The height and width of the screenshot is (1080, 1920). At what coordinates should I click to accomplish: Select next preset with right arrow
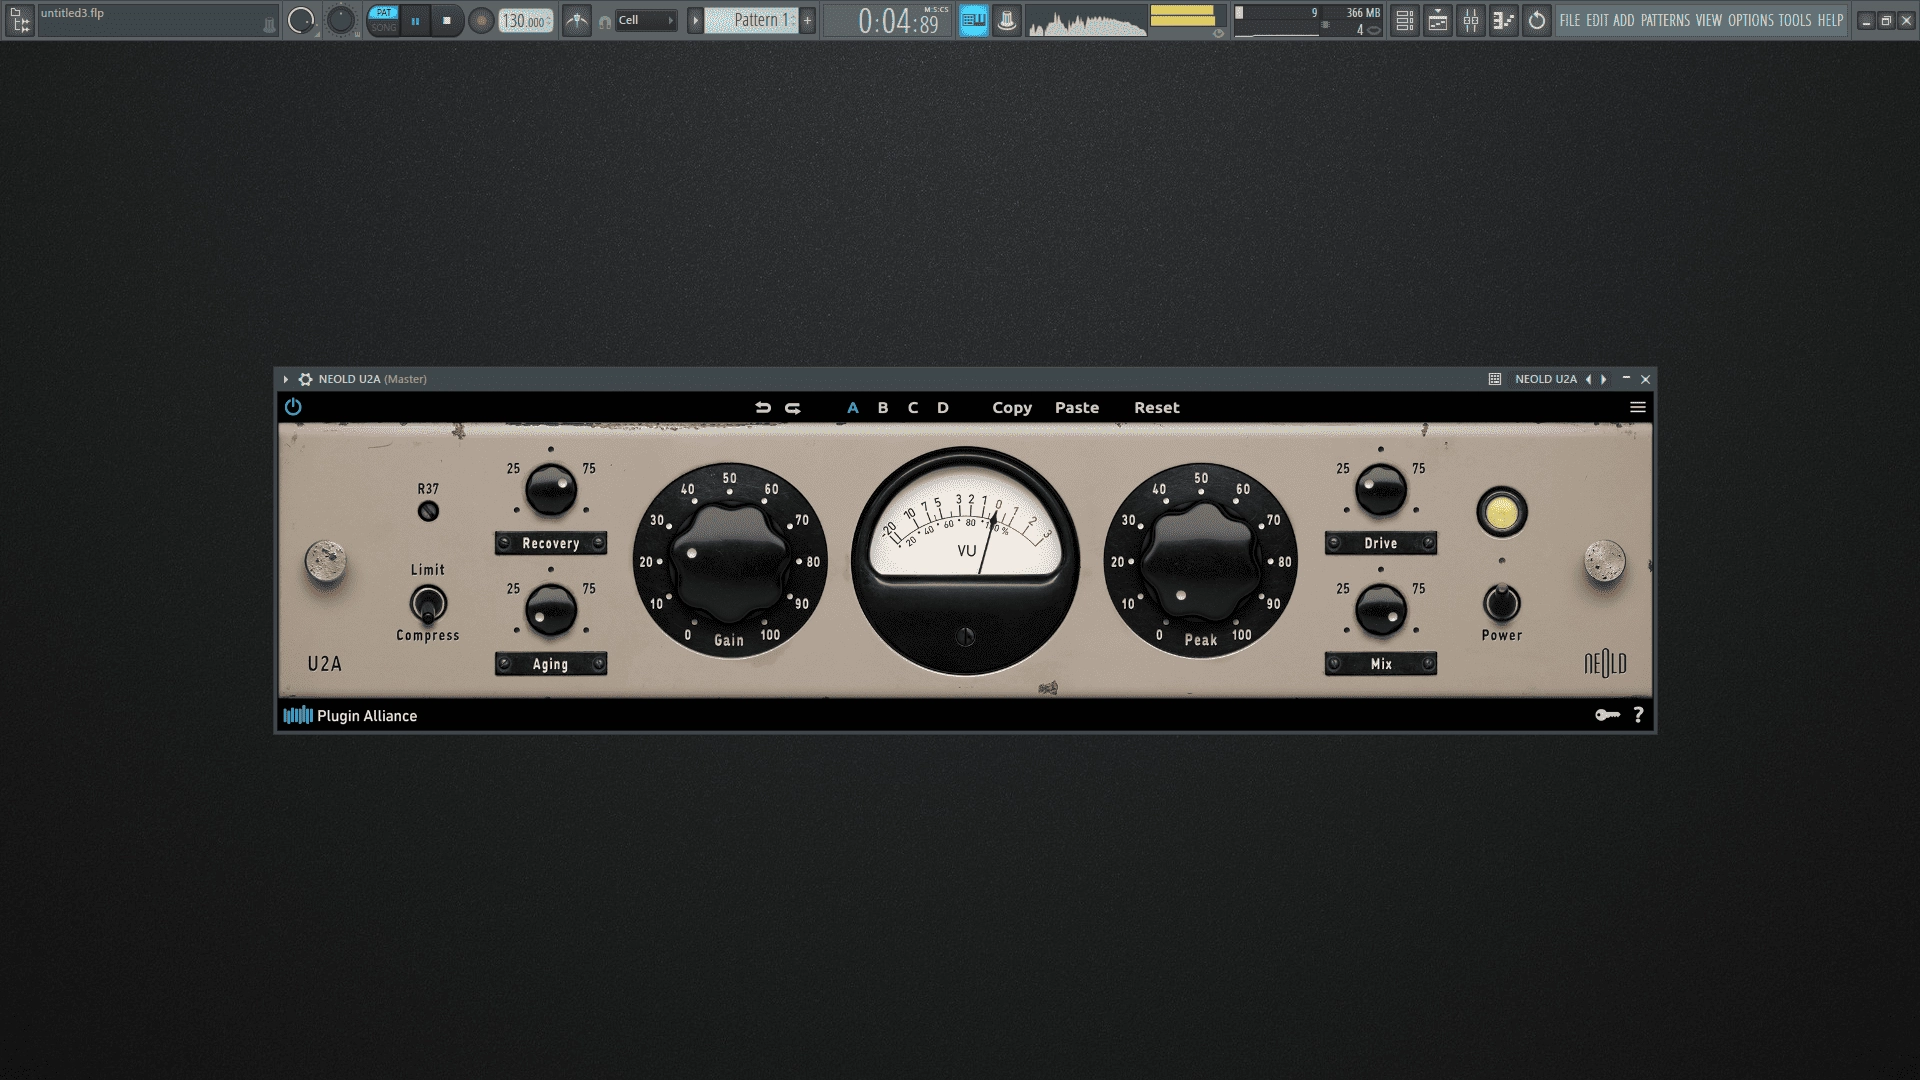coord(1604,380)
